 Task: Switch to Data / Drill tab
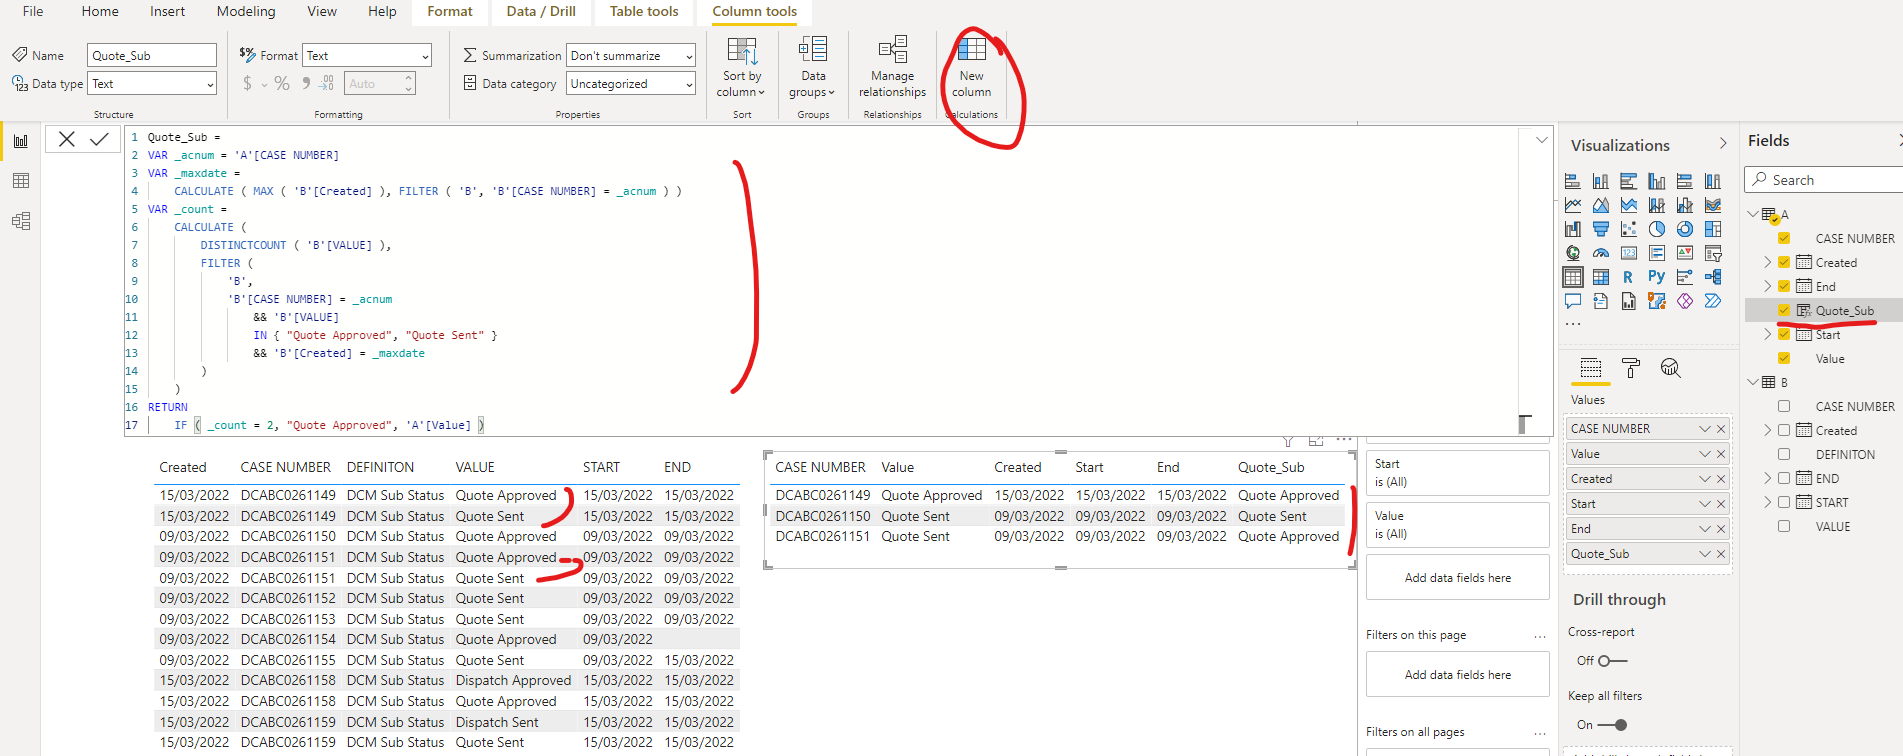point(541,11)
